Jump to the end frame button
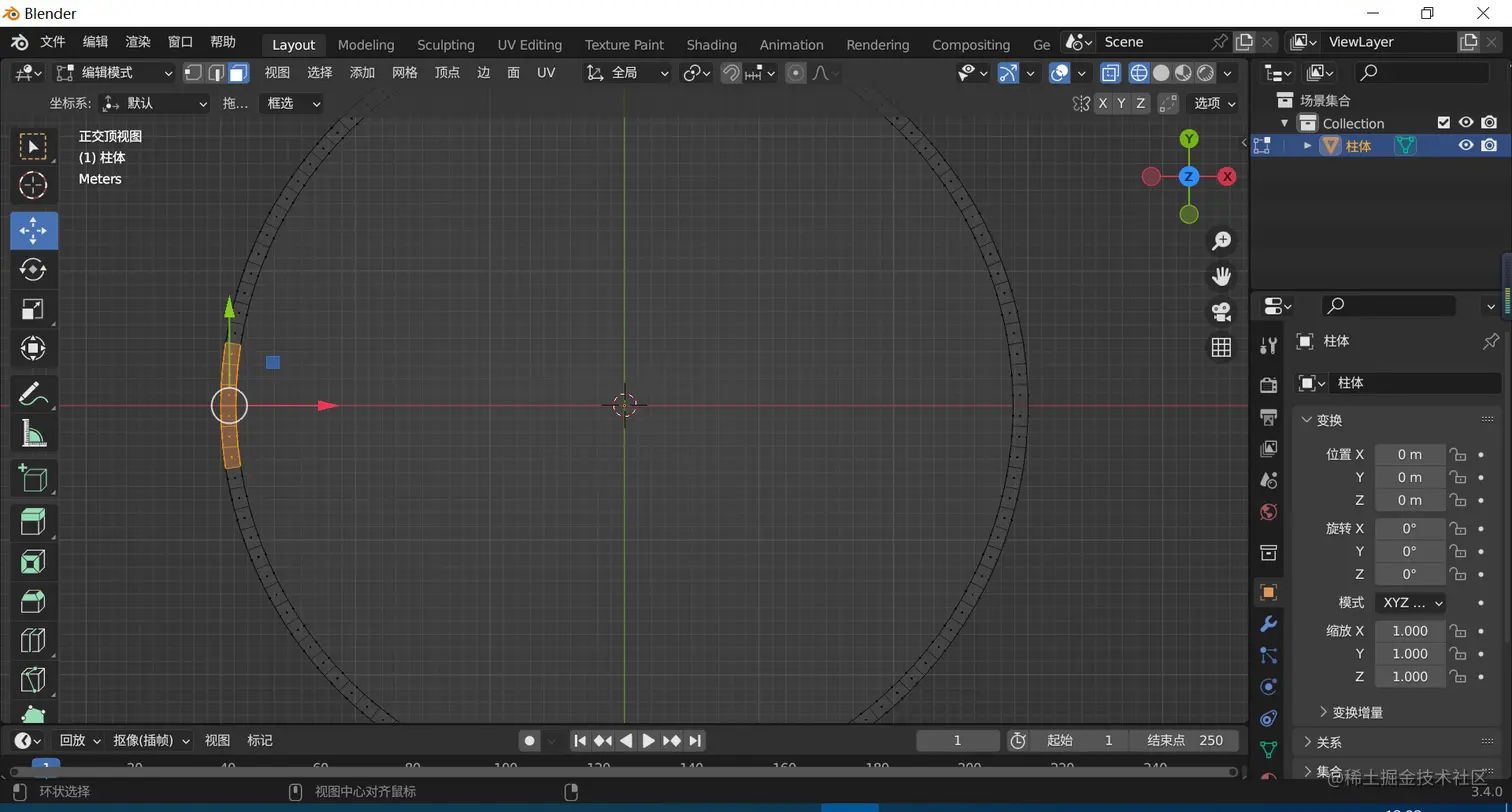 point(695,740)
